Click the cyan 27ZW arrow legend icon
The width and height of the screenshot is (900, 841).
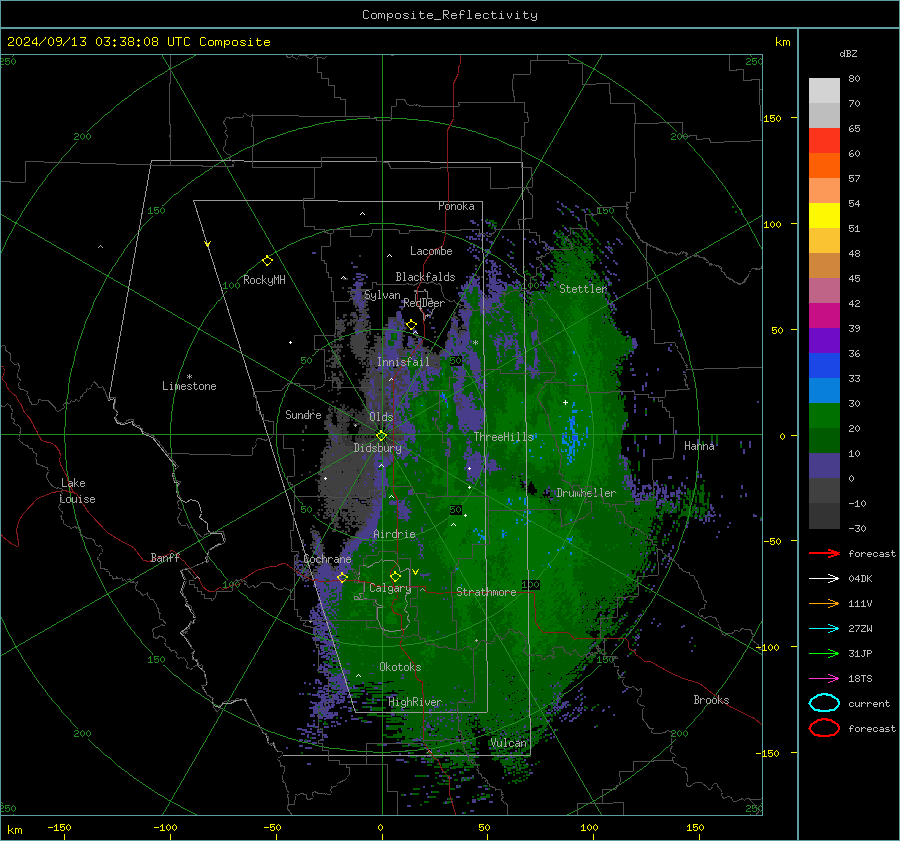[824, 629]
